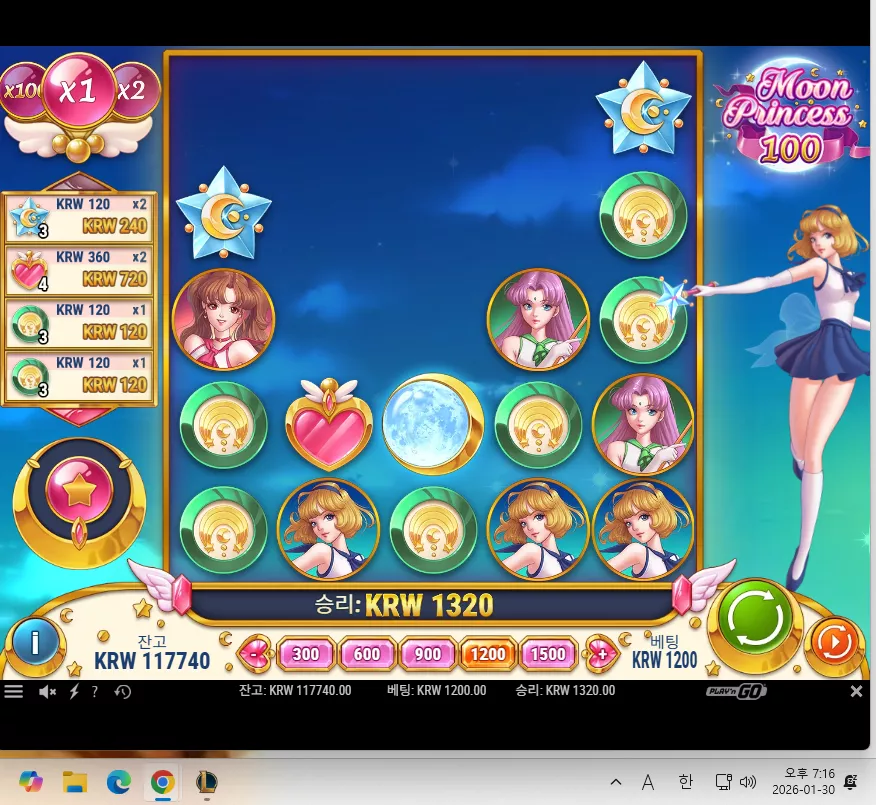Start autoplay with orange play button
The height and width of the screenshot is (805, 876).
pyautogui.click(x=835, y=642)
